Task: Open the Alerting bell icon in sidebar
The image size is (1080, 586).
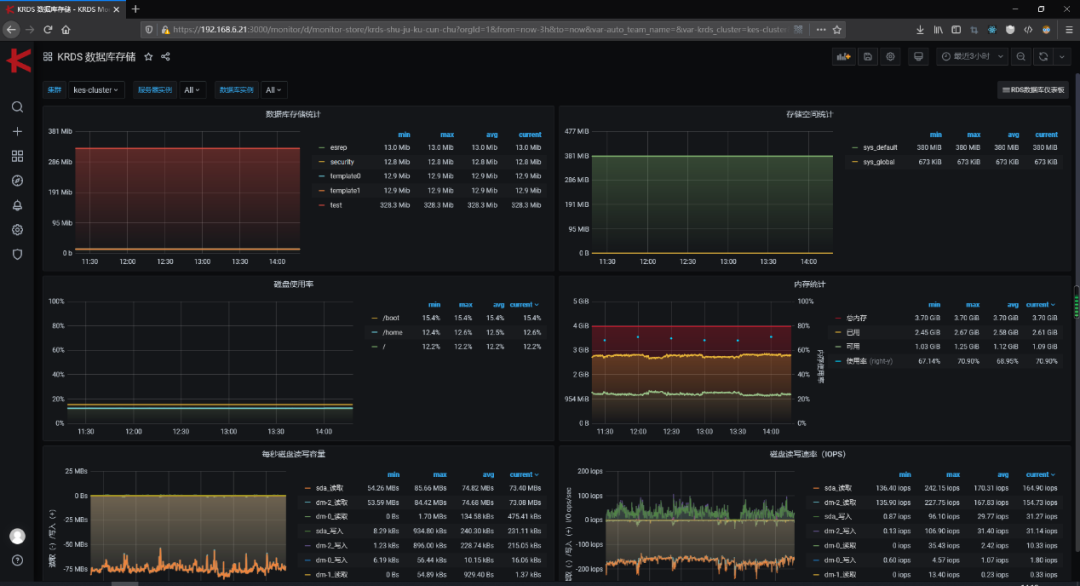Action: pyautogui.click(x=17, y=205)
